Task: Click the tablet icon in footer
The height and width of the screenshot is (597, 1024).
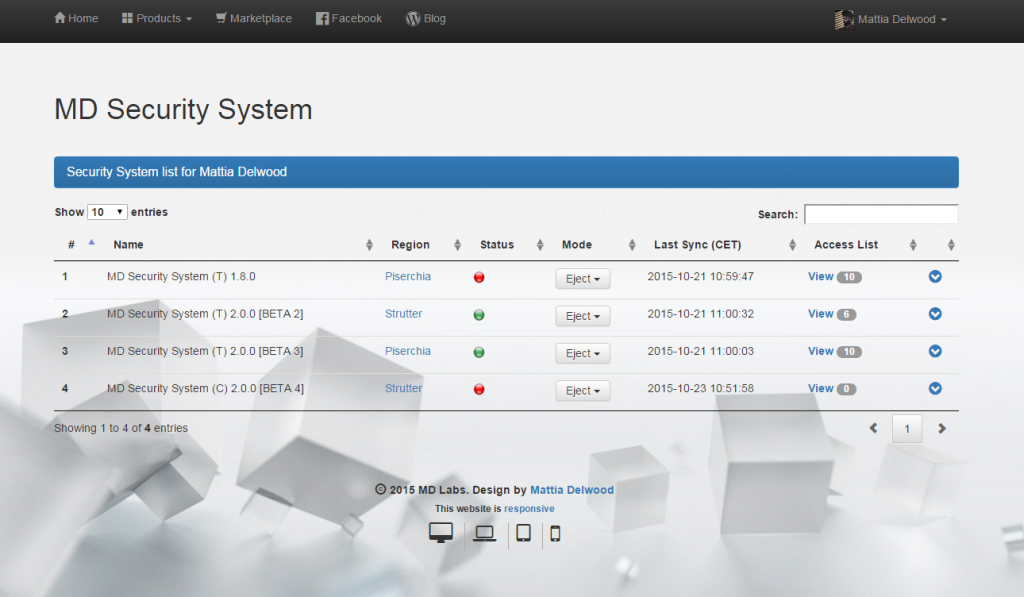Action: (523, 533)
